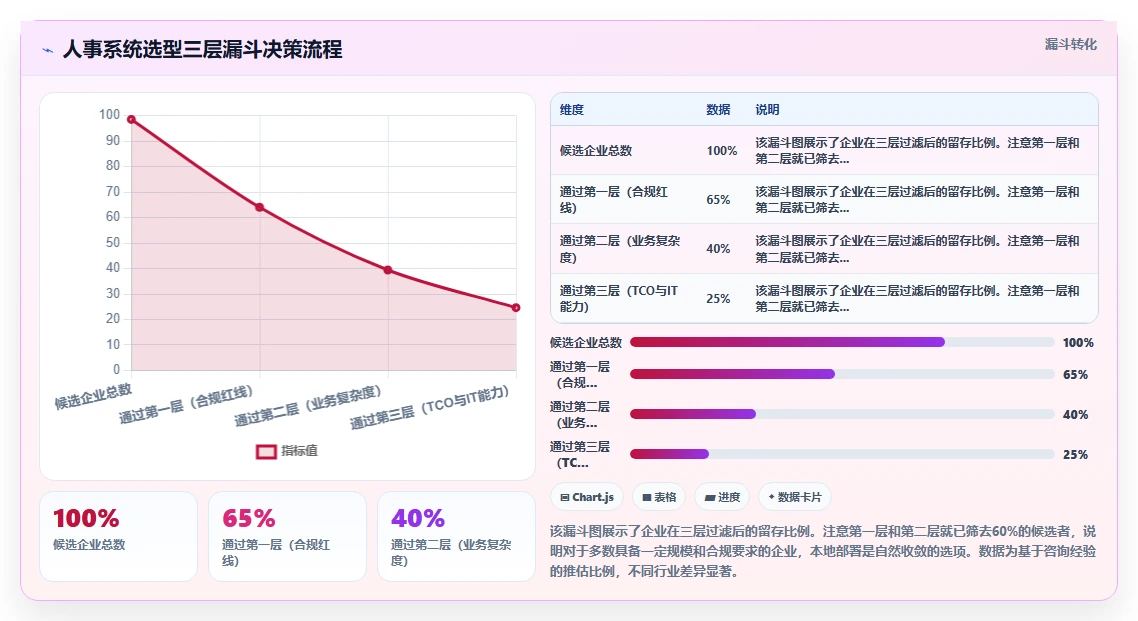Click the 漏斗转化 tag in header
The width and height of the screenshot is (1138, 621).
pyautogui.click(x=1071, y=44)
